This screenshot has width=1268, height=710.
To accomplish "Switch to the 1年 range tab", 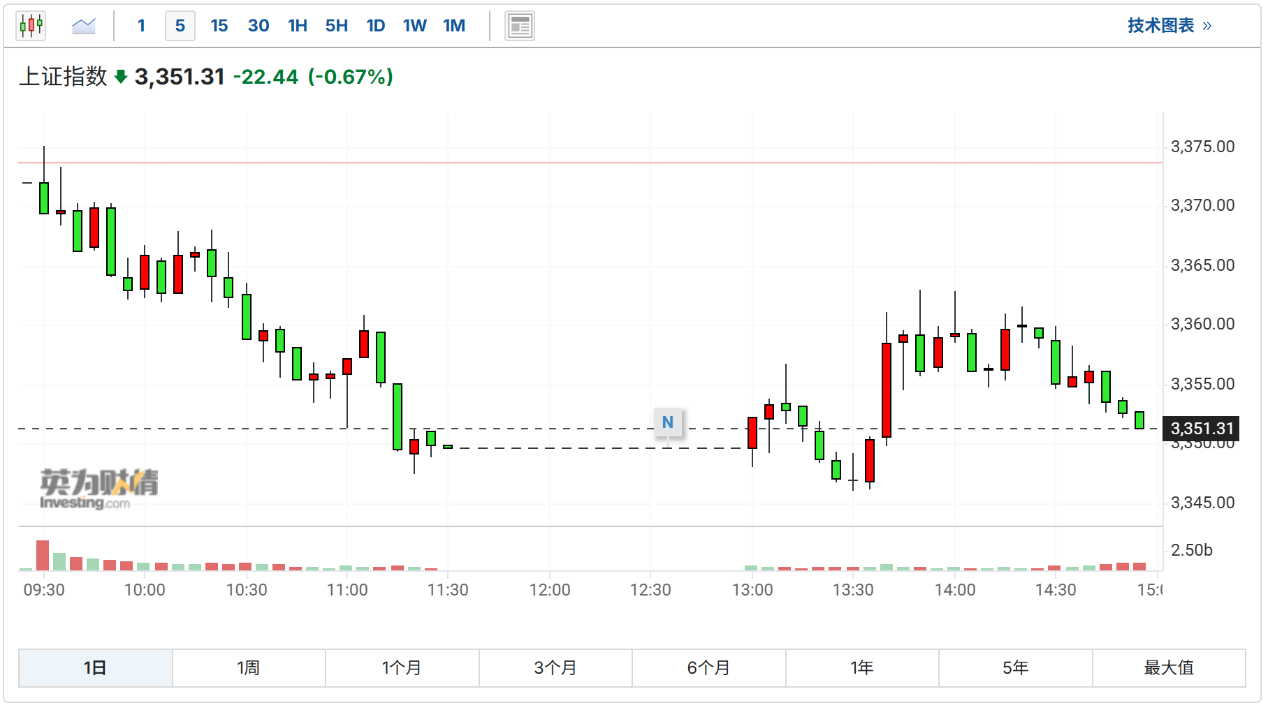I will click(x=862, y=668).
